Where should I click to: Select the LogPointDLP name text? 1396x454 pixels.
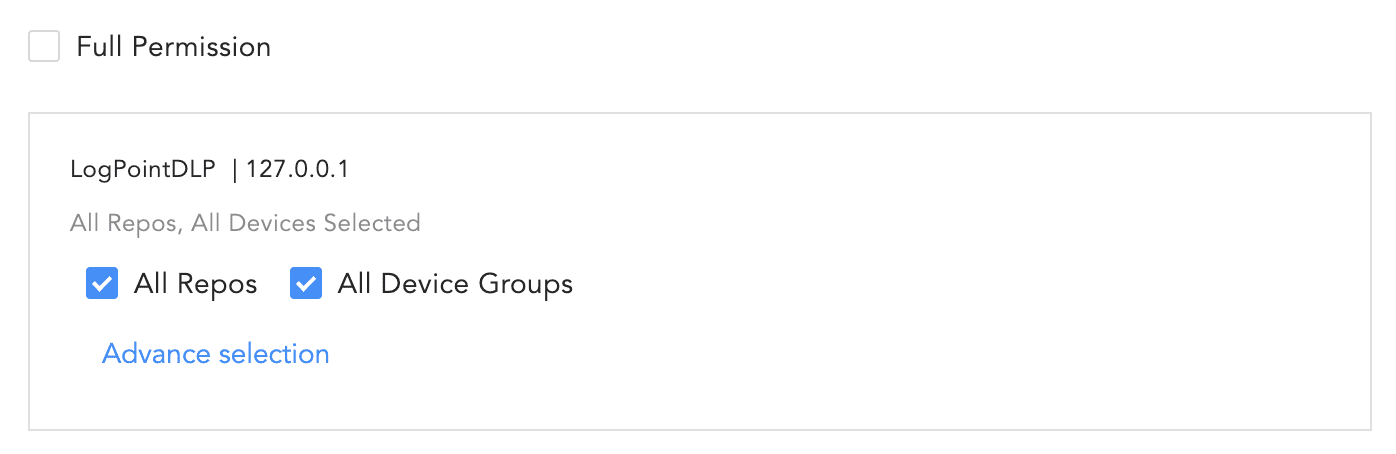coord(142,169)
